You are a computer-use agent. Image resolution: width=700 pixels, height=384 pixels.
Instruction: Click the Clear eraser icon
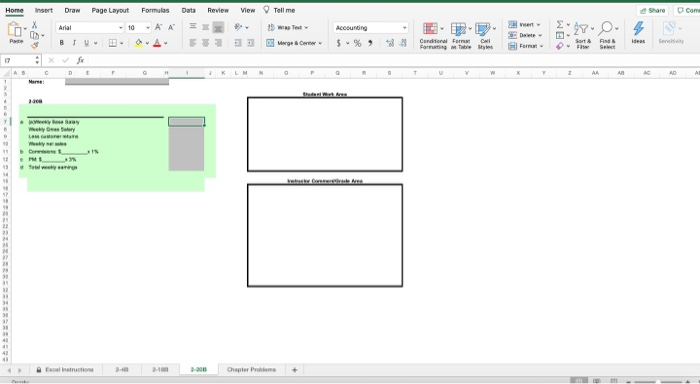point(560,46)
